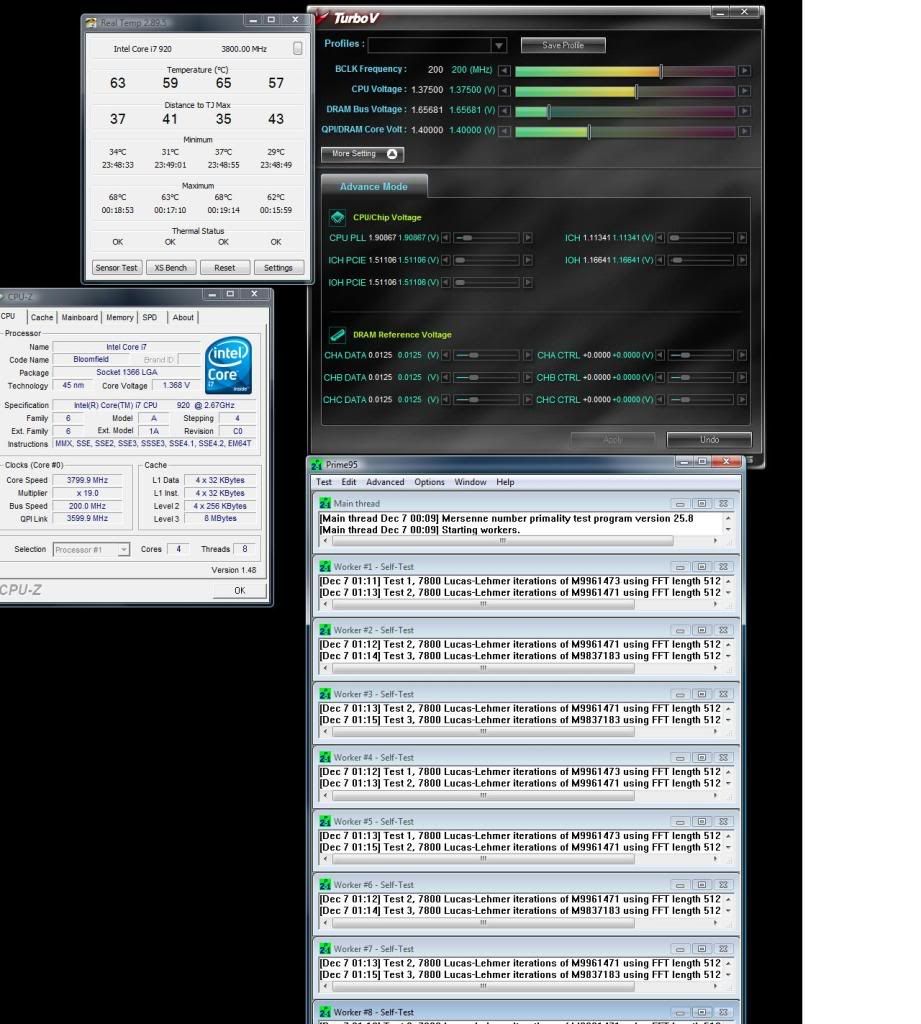This screenshot has width=921, height=1024.
Task: Click BCLK Frequency increase arrow in TurboV
Action: (x=744, y=71)
